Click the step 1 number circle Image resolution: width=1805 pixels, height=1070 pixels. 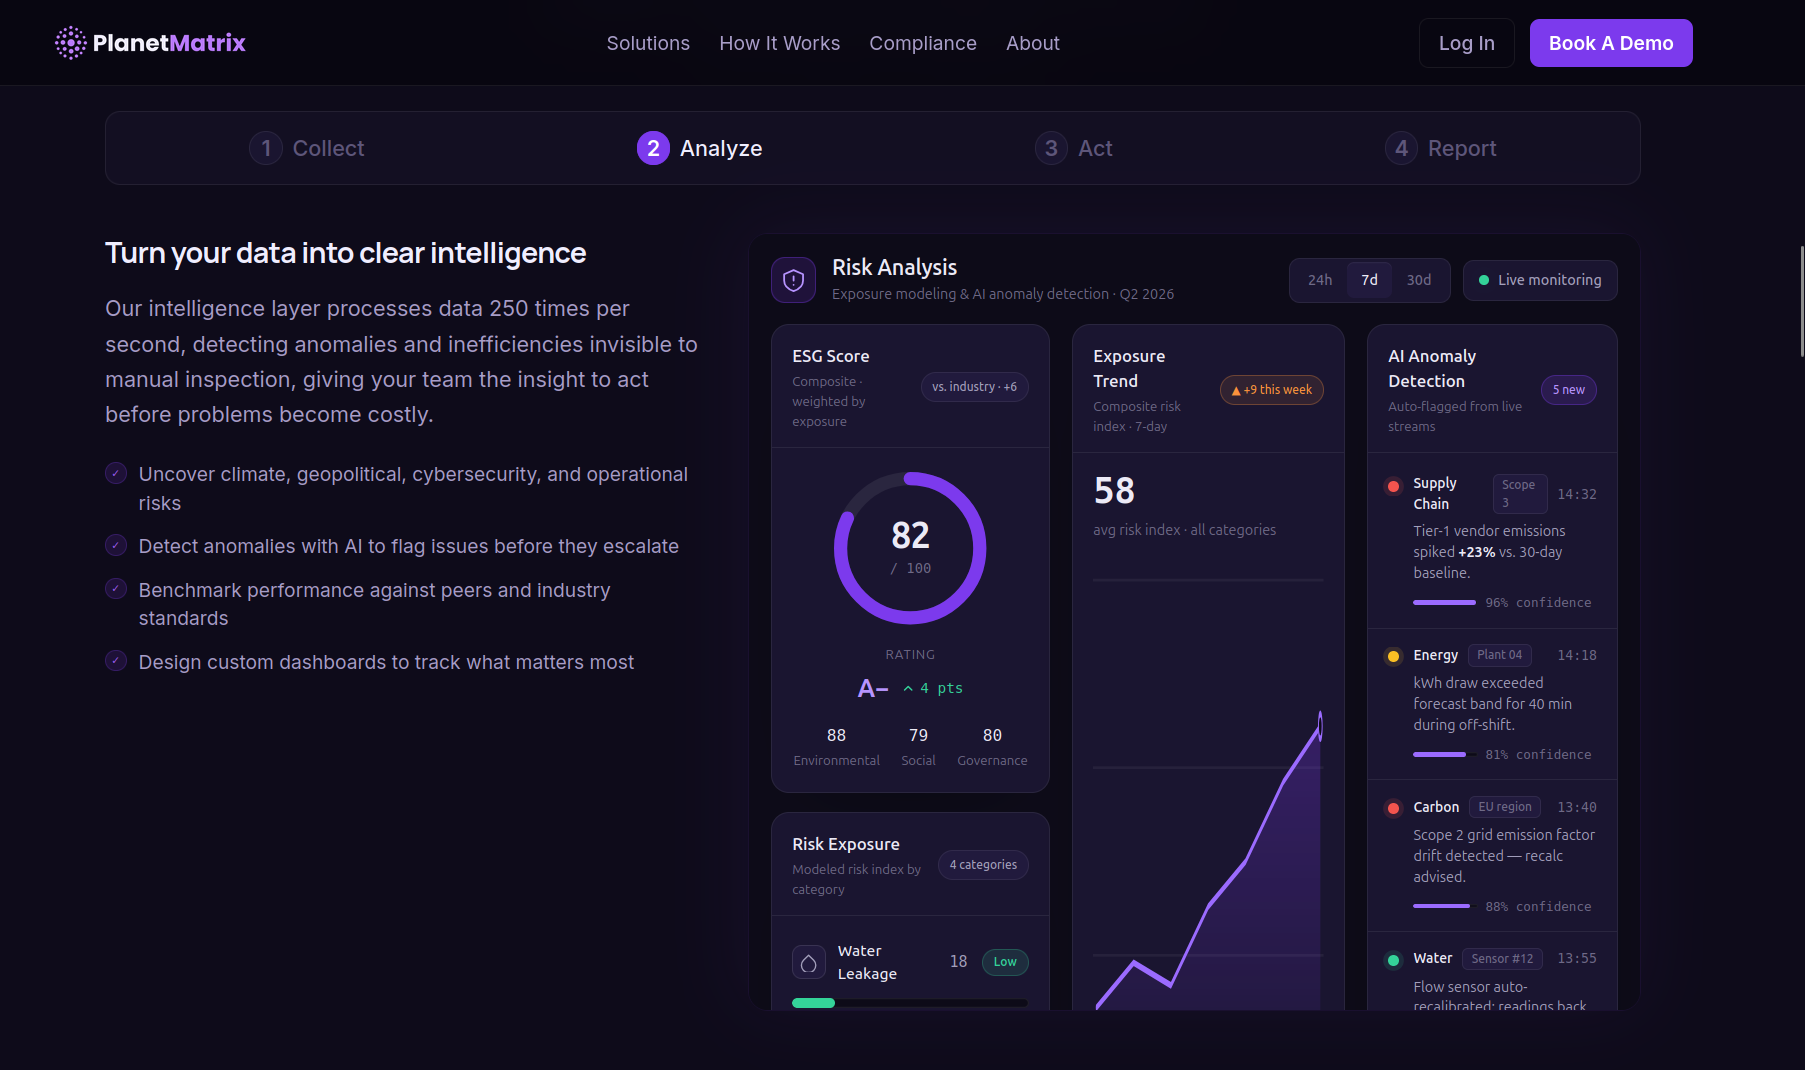pos(266,148)
